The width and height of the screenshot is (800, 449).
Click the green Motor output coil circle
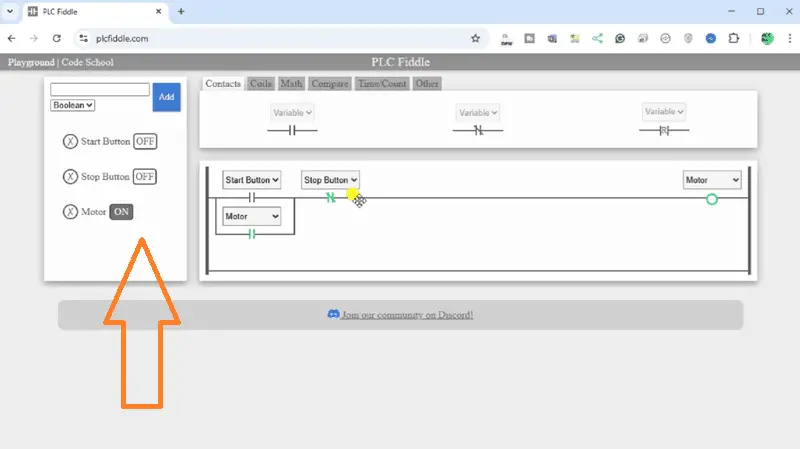(712, 199)
